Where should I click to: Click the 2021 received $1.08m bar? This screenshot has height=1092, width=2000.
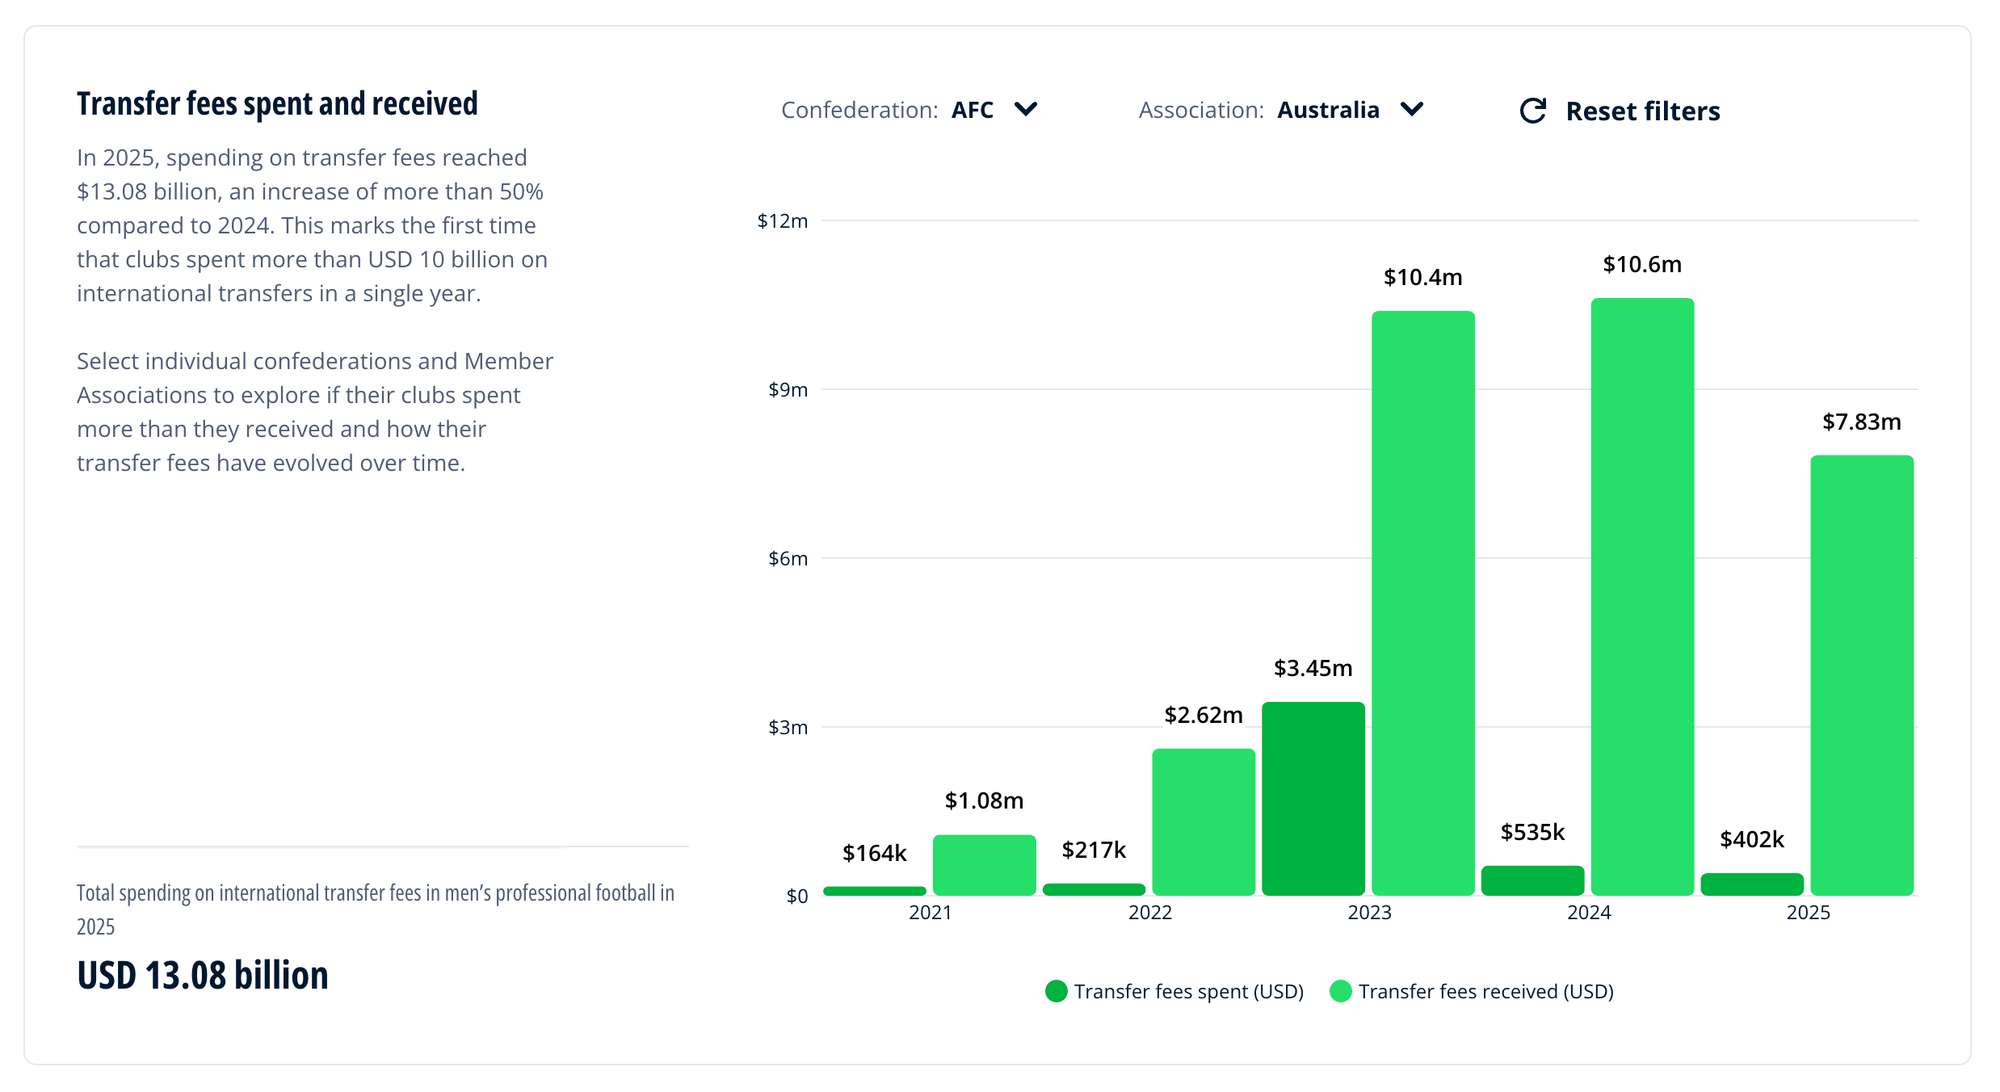pyautogui.click(x=984, y=865)
